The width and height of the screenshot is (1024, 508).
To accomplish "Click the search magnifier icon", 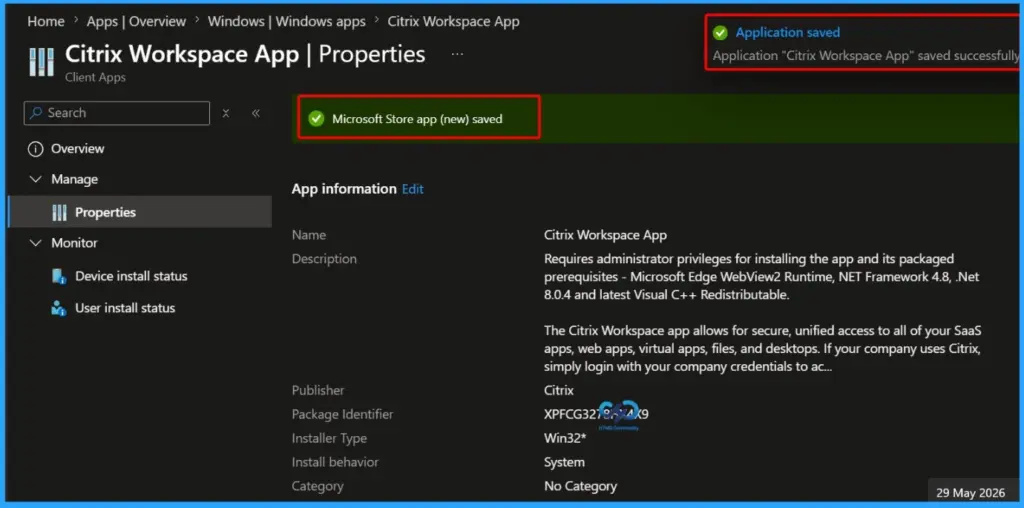I will coord(37,113).
